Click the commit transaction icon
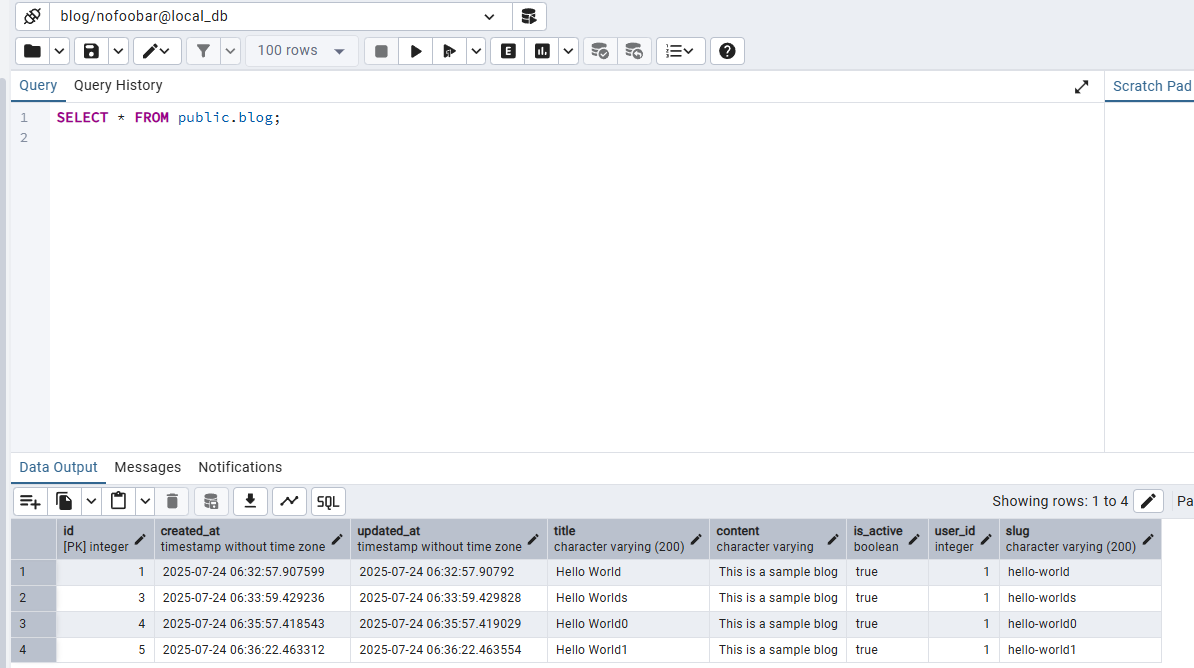Viewport: 1194px width, 668px height. (x=600, y=51)
